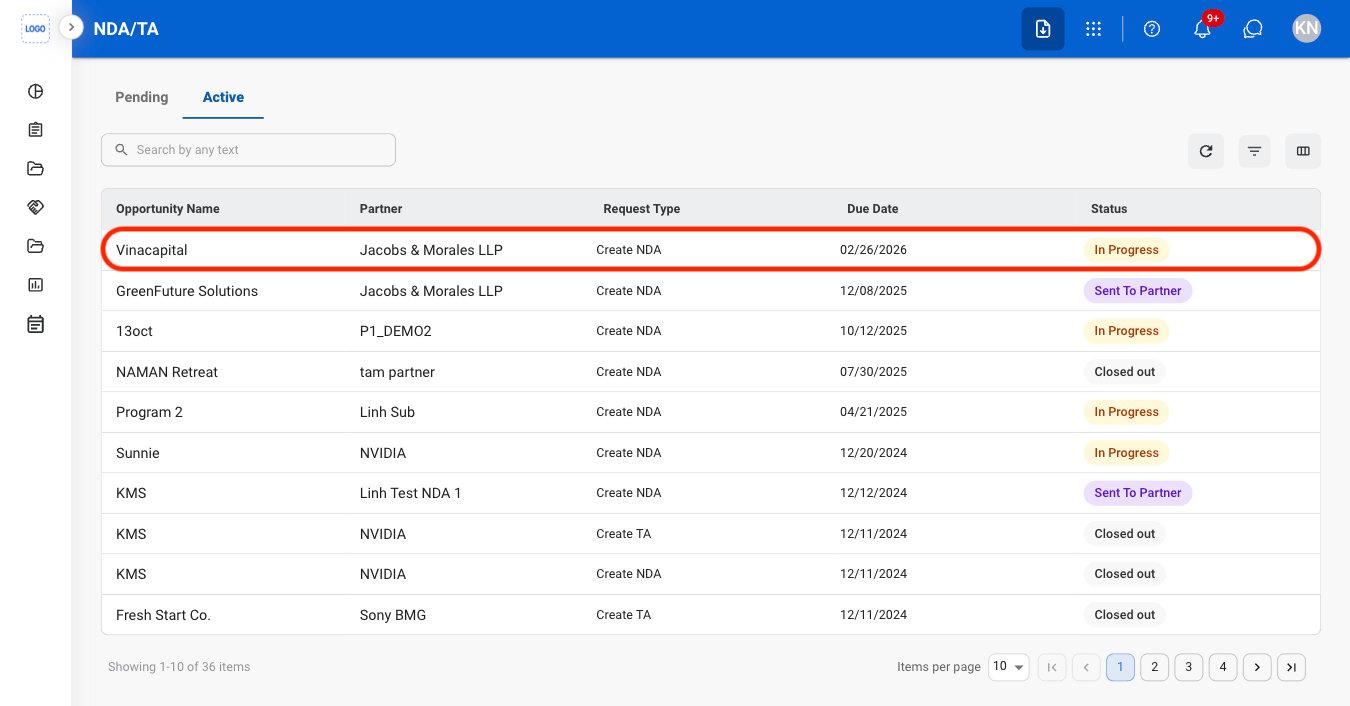Open the filter icon above the table

pyautogui.click(x=1254, y=151)
